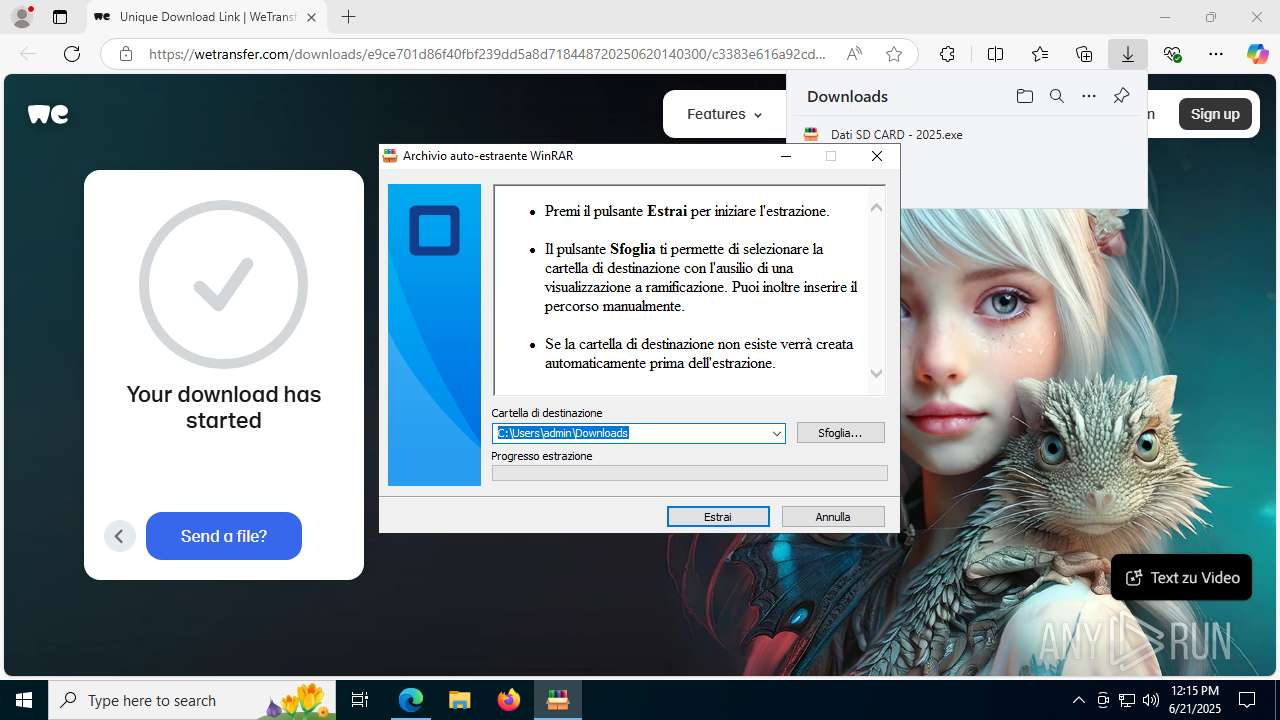
Task: View site information lock icon
Action: pyautogui.click(x=125, y=54)
